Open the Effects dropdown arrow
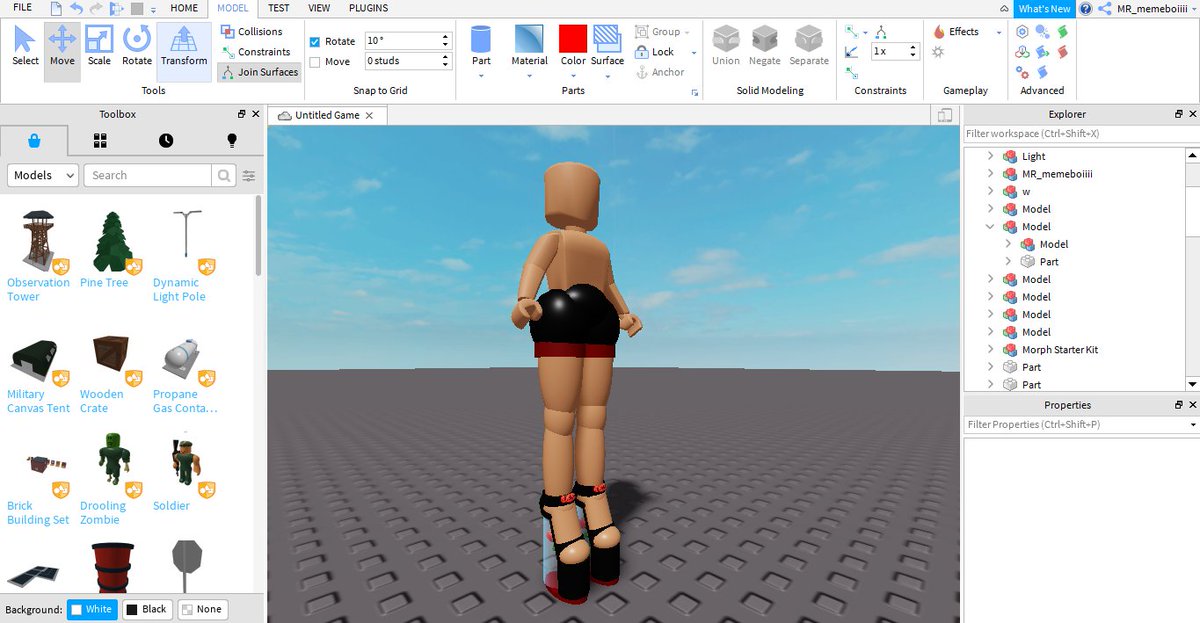Image resolution: width=1200 pixels, height=623 pixels. (x=998, y=32)
